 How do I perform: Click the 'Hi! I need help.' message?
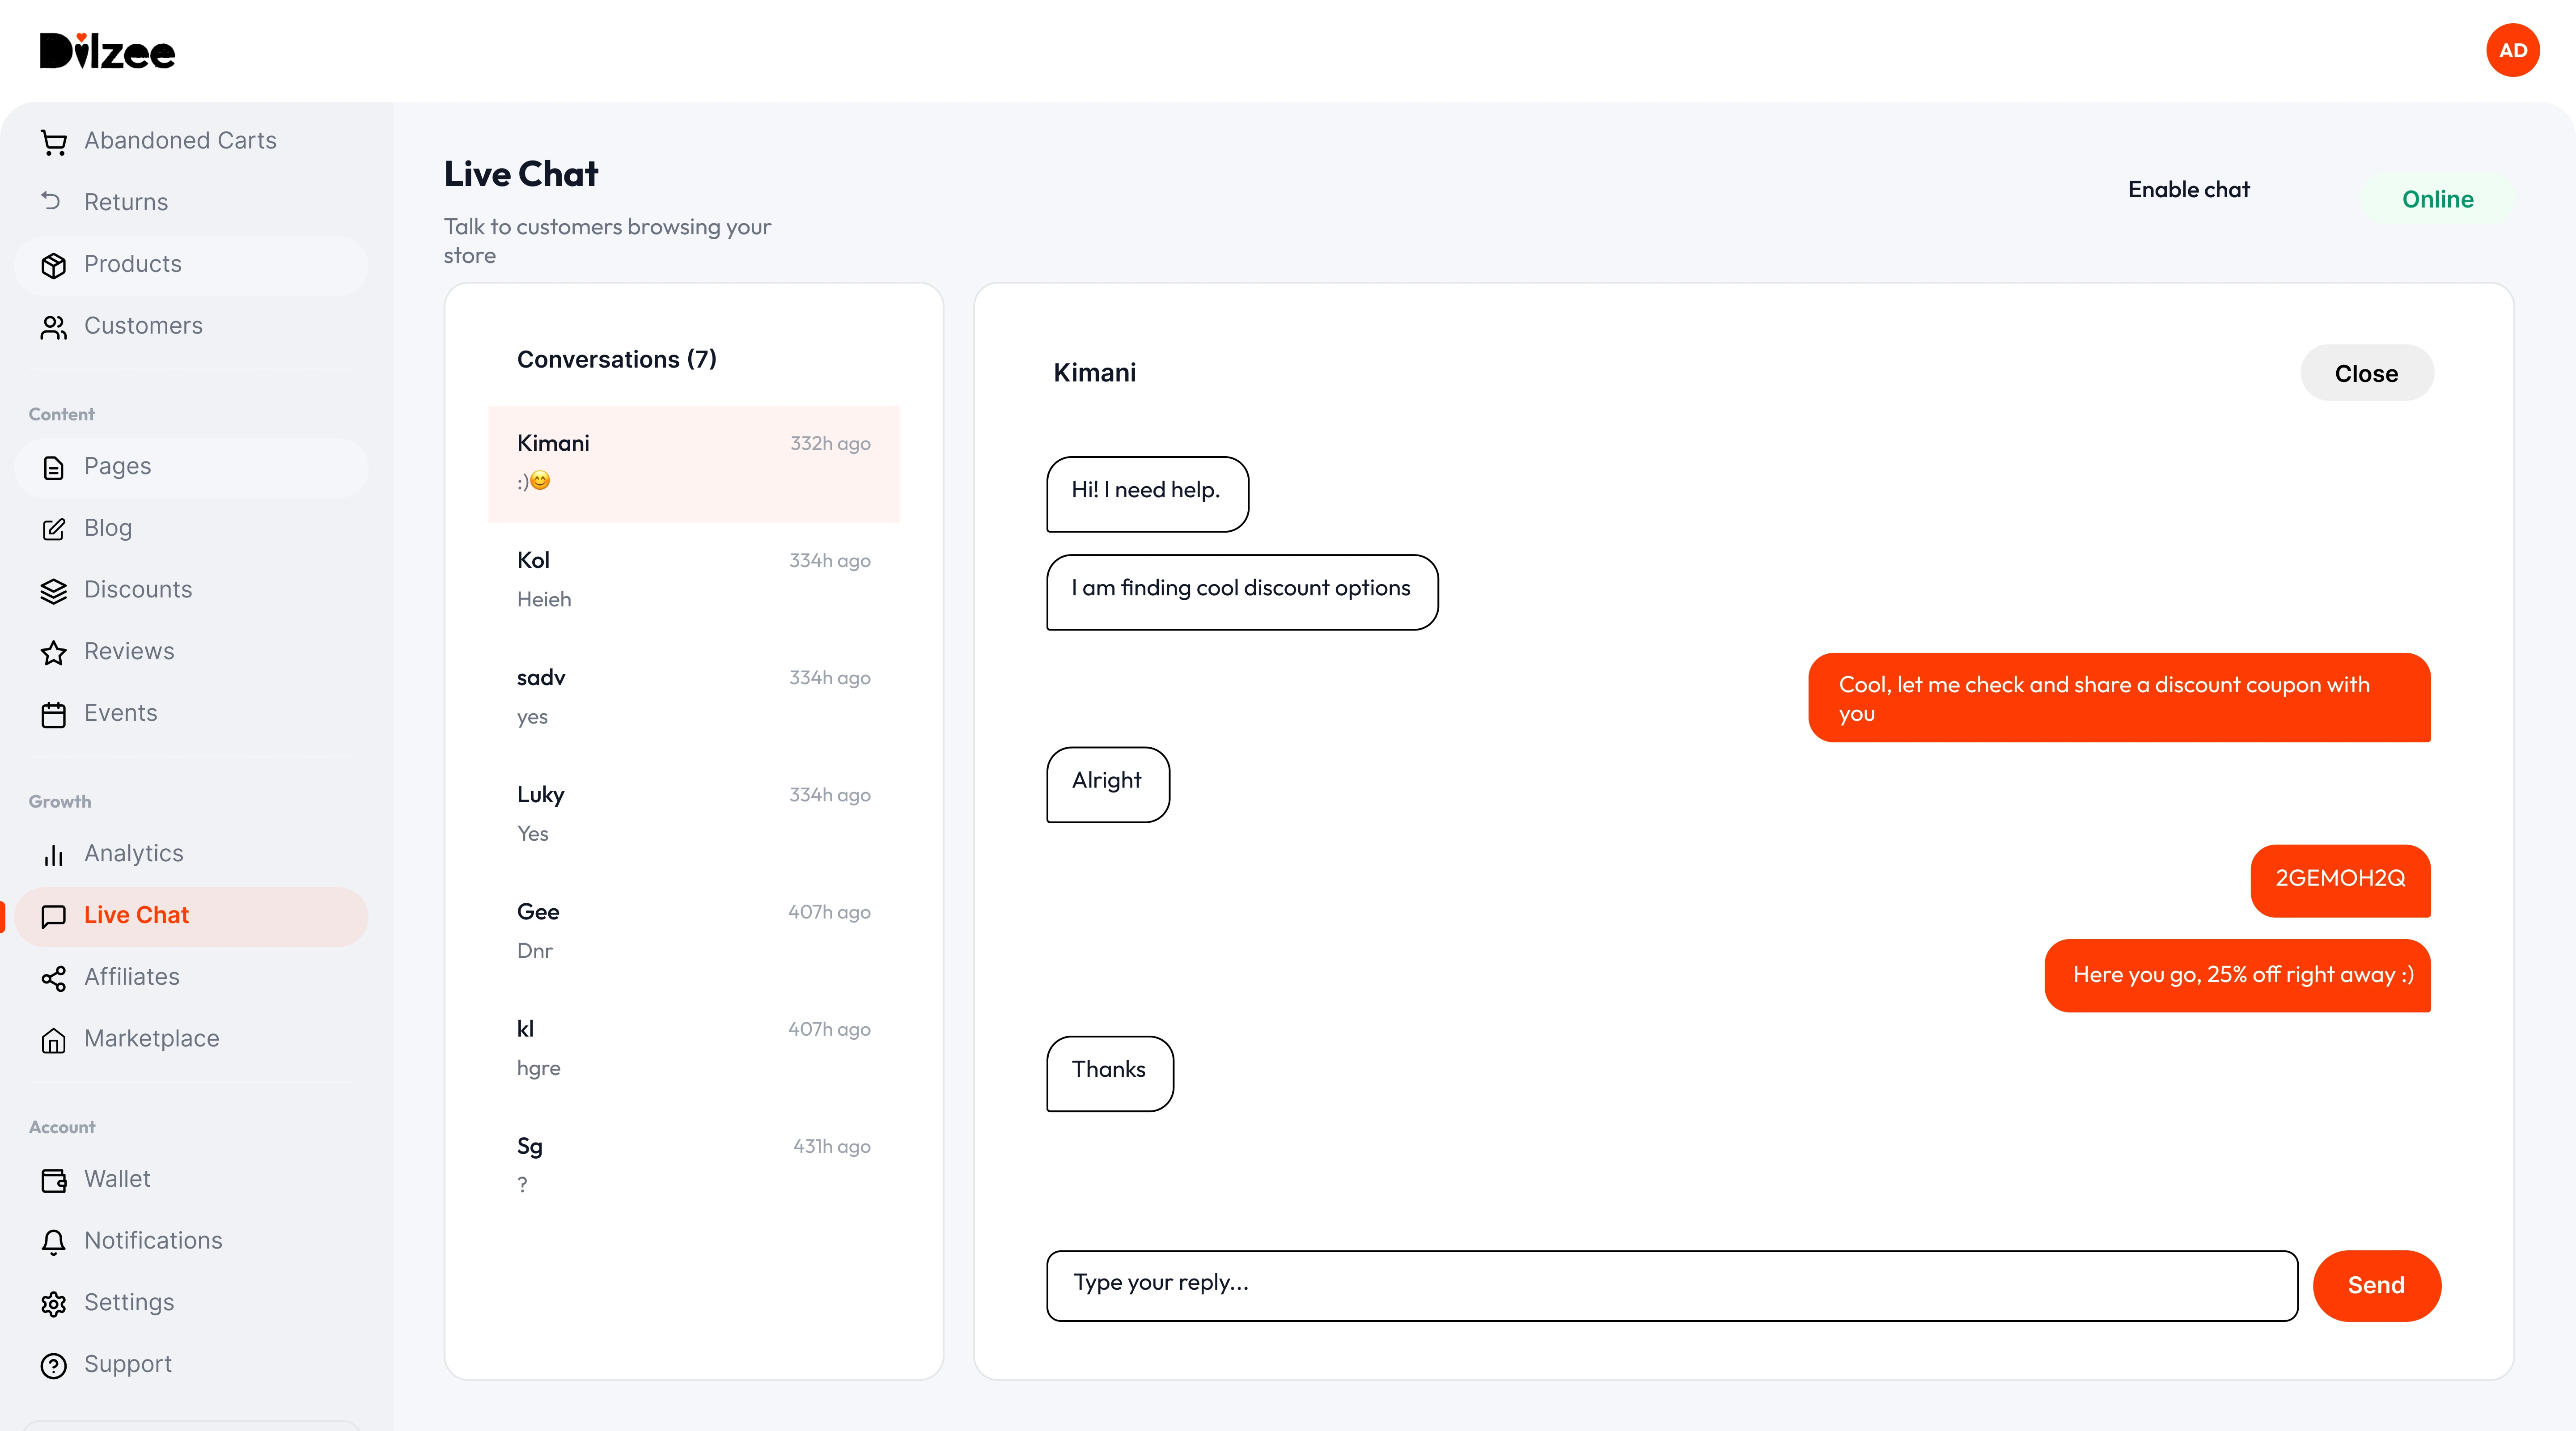pyautogui.click(x=1147, y=494)
